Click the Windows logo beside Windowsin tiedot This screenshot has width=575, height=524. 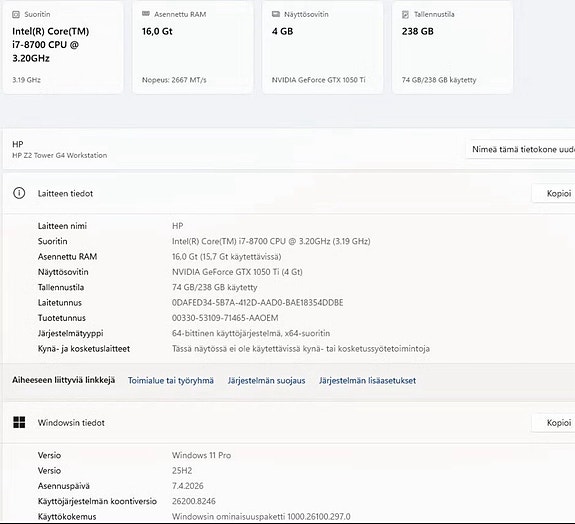click(19, 422)
